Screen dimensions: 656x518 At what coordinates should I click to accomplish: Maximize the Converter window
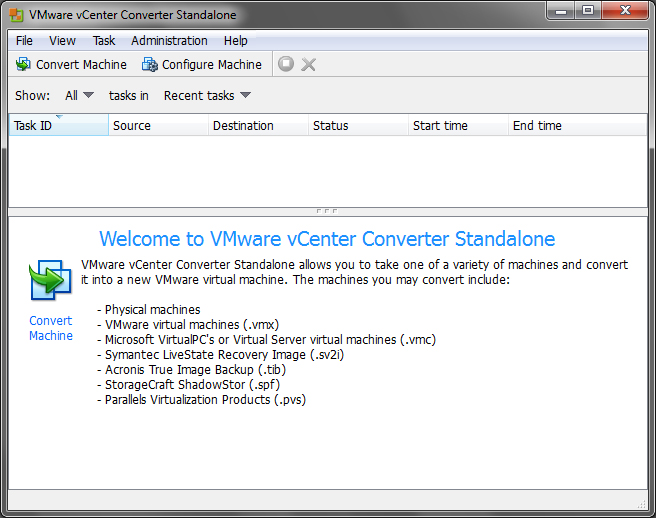588,10
